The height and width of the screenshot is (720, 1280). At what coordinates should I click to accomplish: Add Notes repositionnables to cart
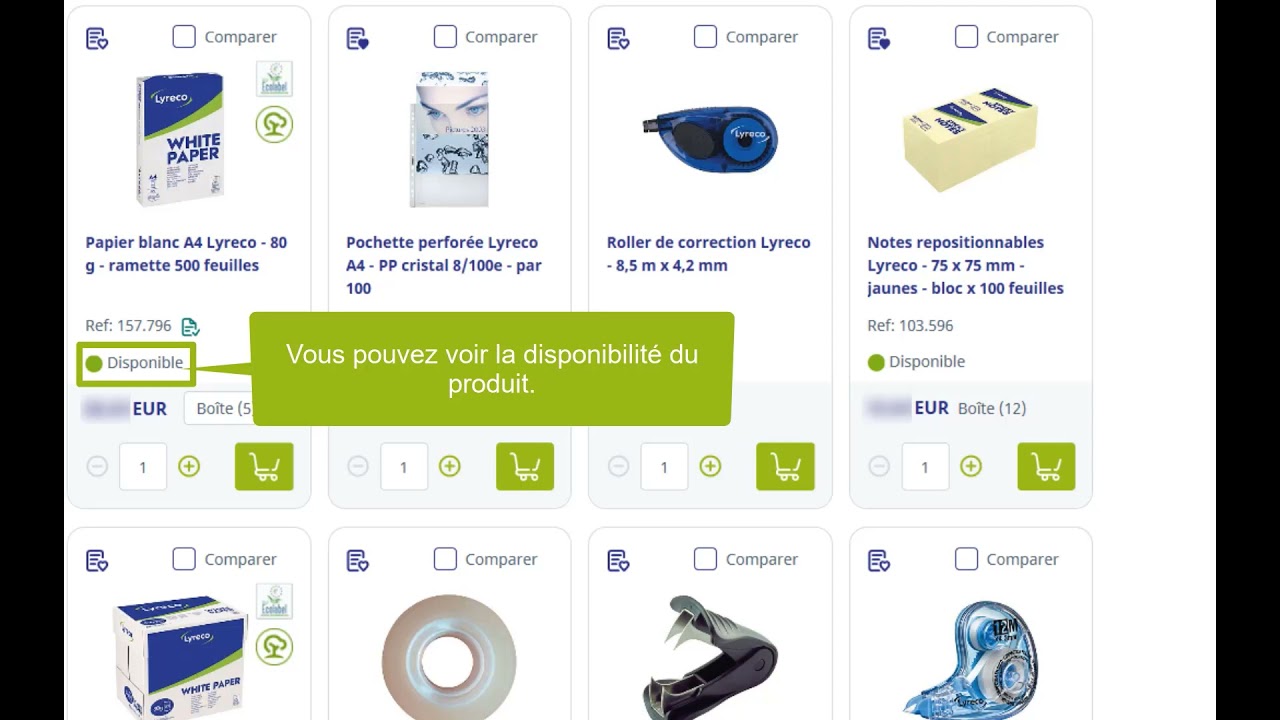coord(1046,466)
